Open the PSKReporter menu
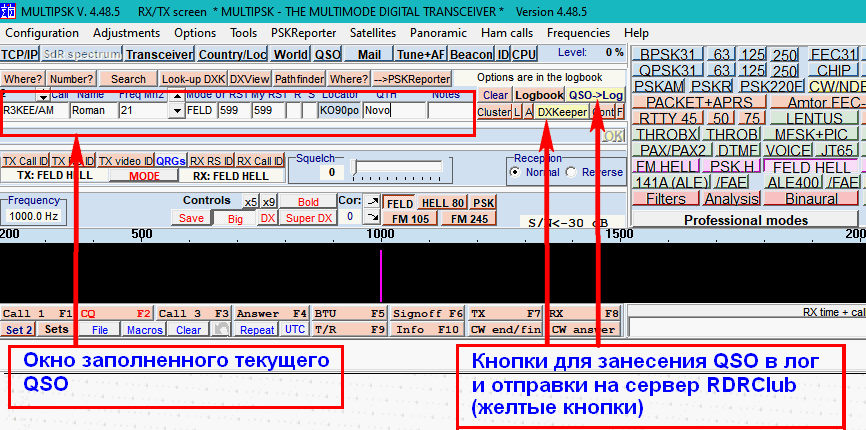This screenshot has width=866, height=430. (x=304, y=33)
